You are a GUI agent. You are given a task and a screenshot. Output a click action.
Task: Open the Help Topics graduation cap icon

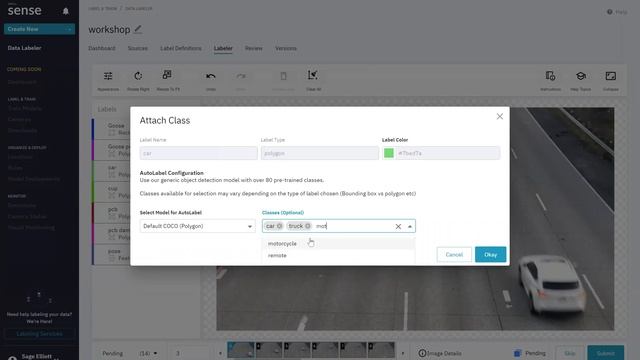580,76
